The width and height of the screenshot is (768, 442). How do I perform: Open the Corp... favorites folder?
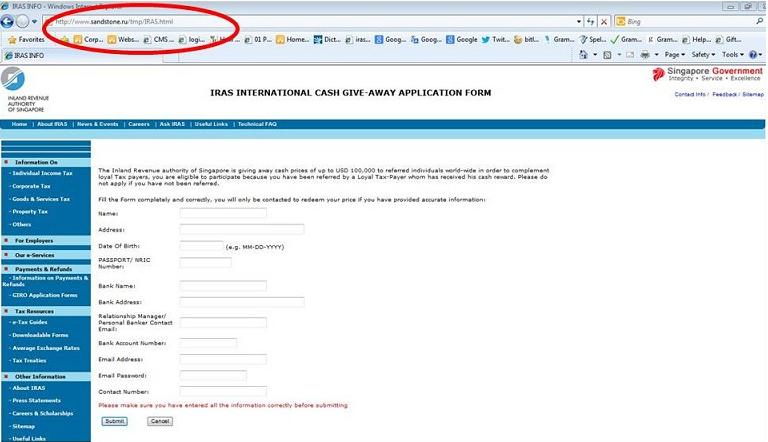[x=88, y=39]
